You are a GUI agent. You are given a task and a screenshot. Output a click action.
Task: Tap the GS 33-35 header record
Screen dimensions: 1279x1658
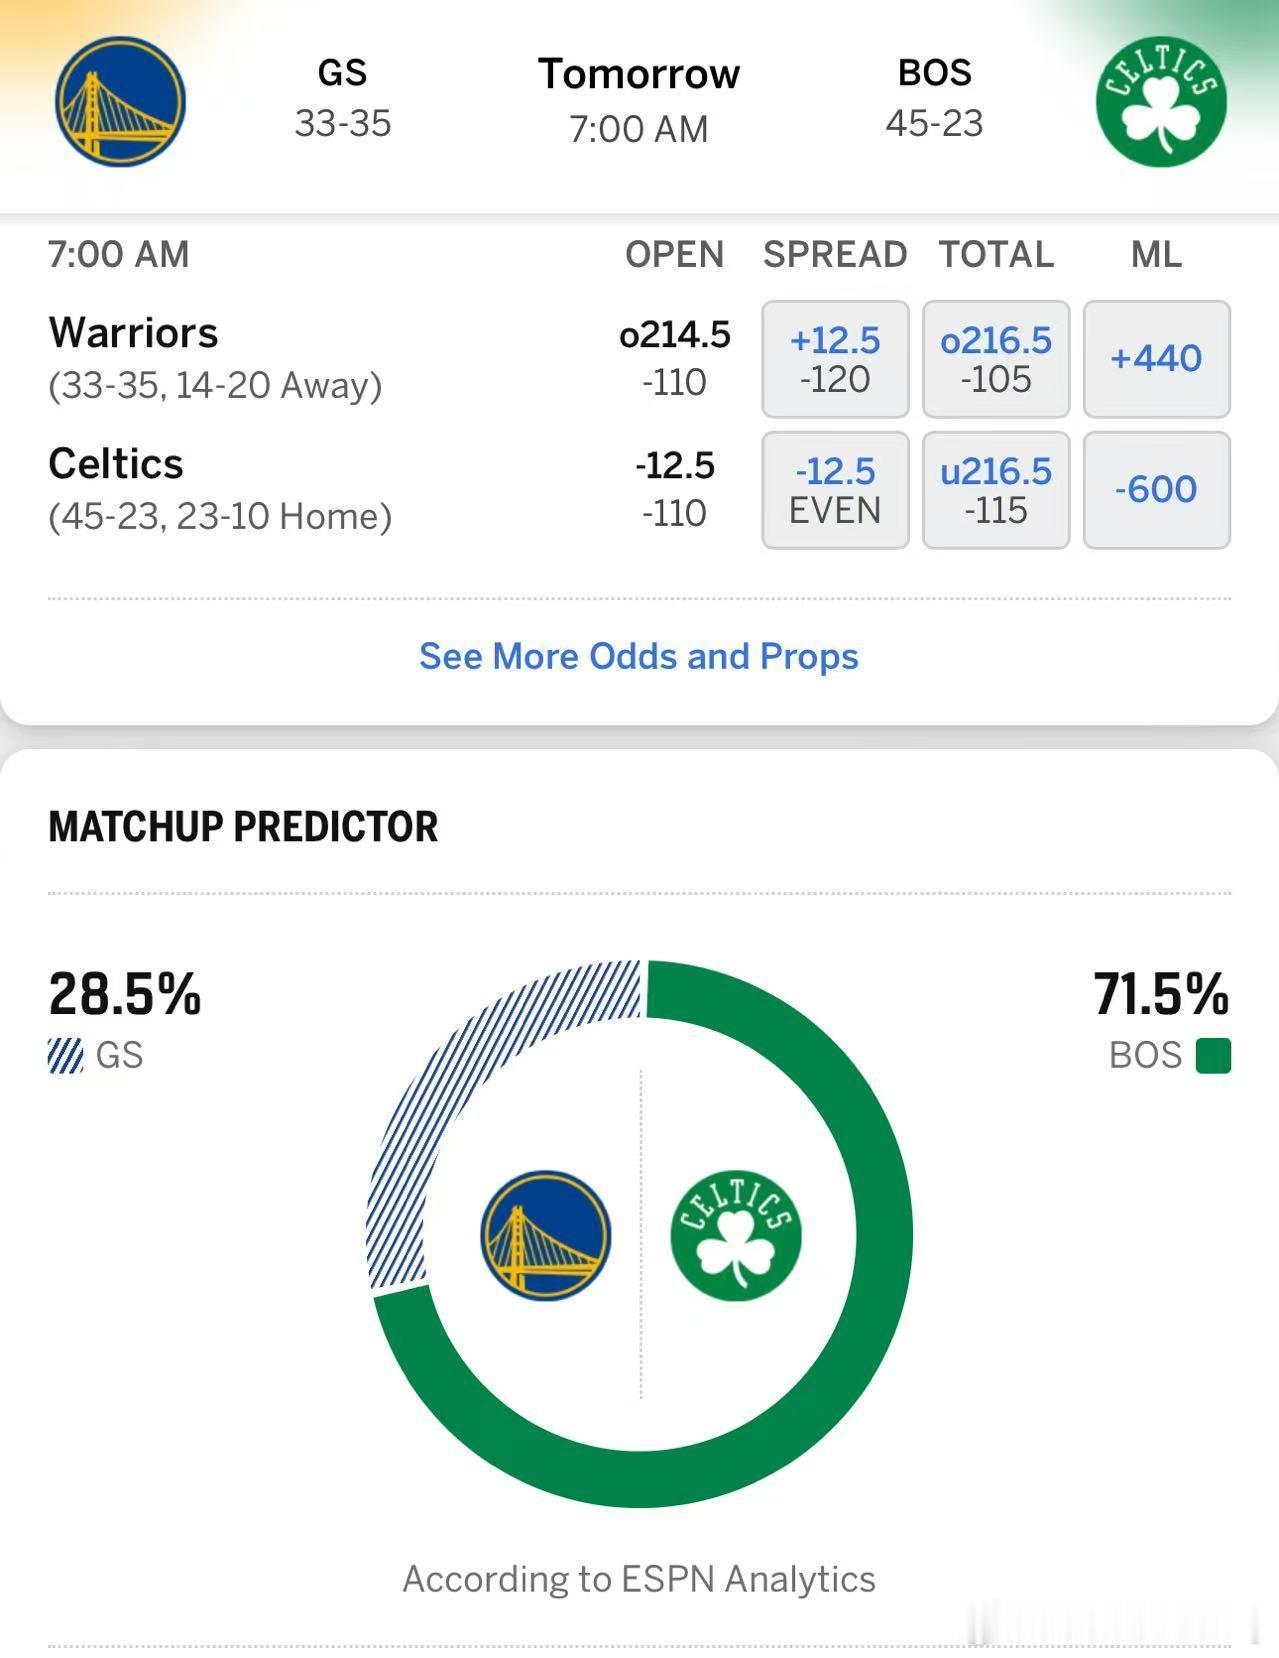pos(342,98)
